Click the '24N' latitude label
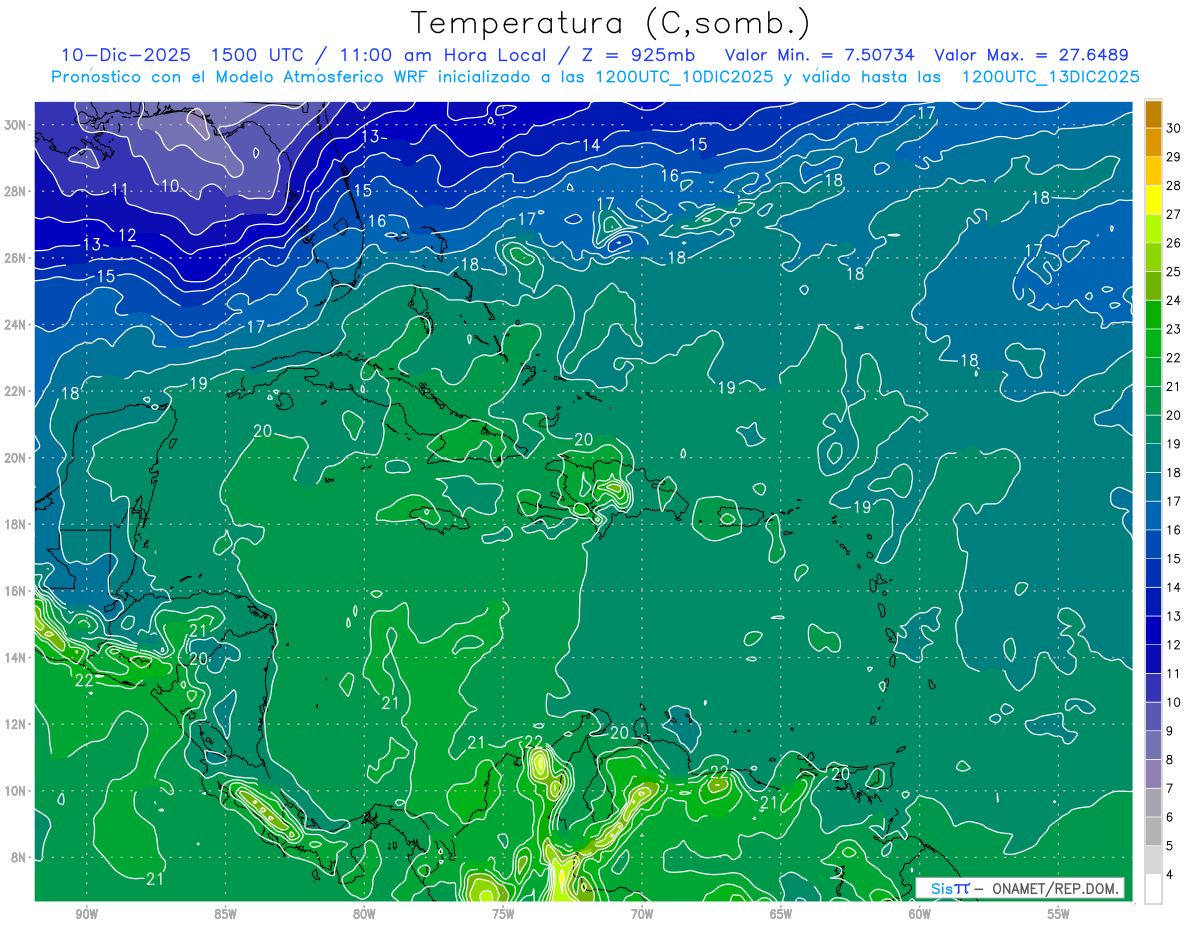 point(16,325)
